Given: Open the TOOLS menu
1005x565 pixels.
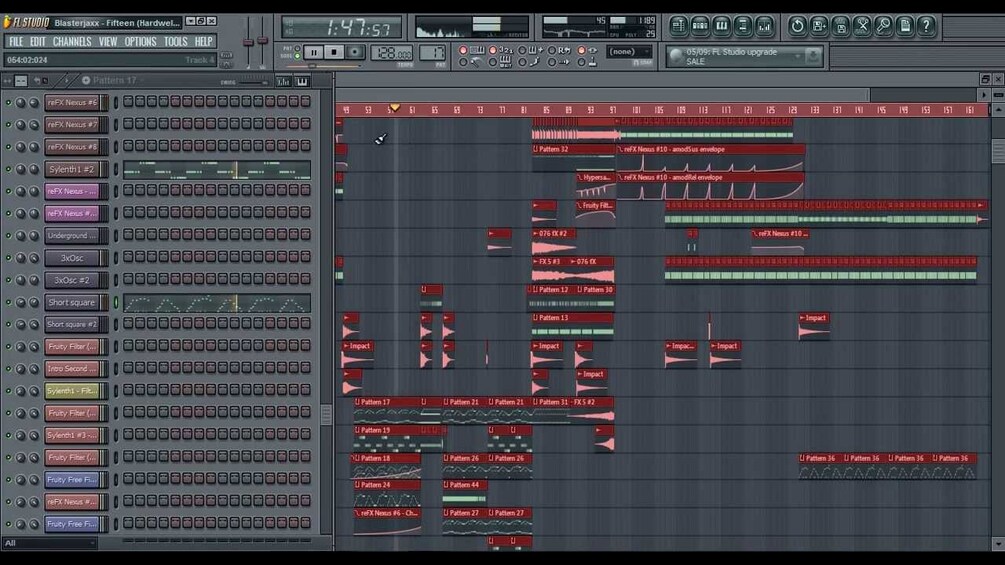Looking at the screenshot, I should 176,42.
